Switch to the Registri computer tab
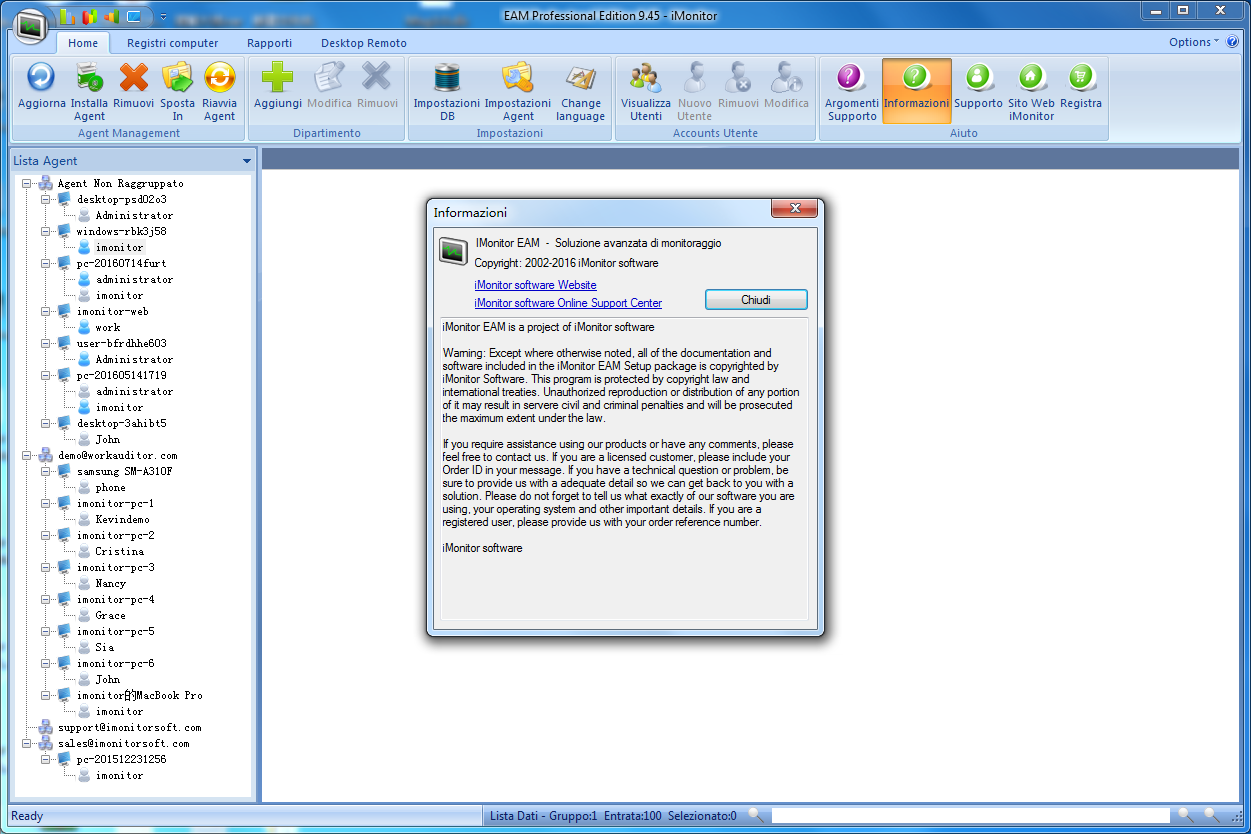 [x=172, y=43]
